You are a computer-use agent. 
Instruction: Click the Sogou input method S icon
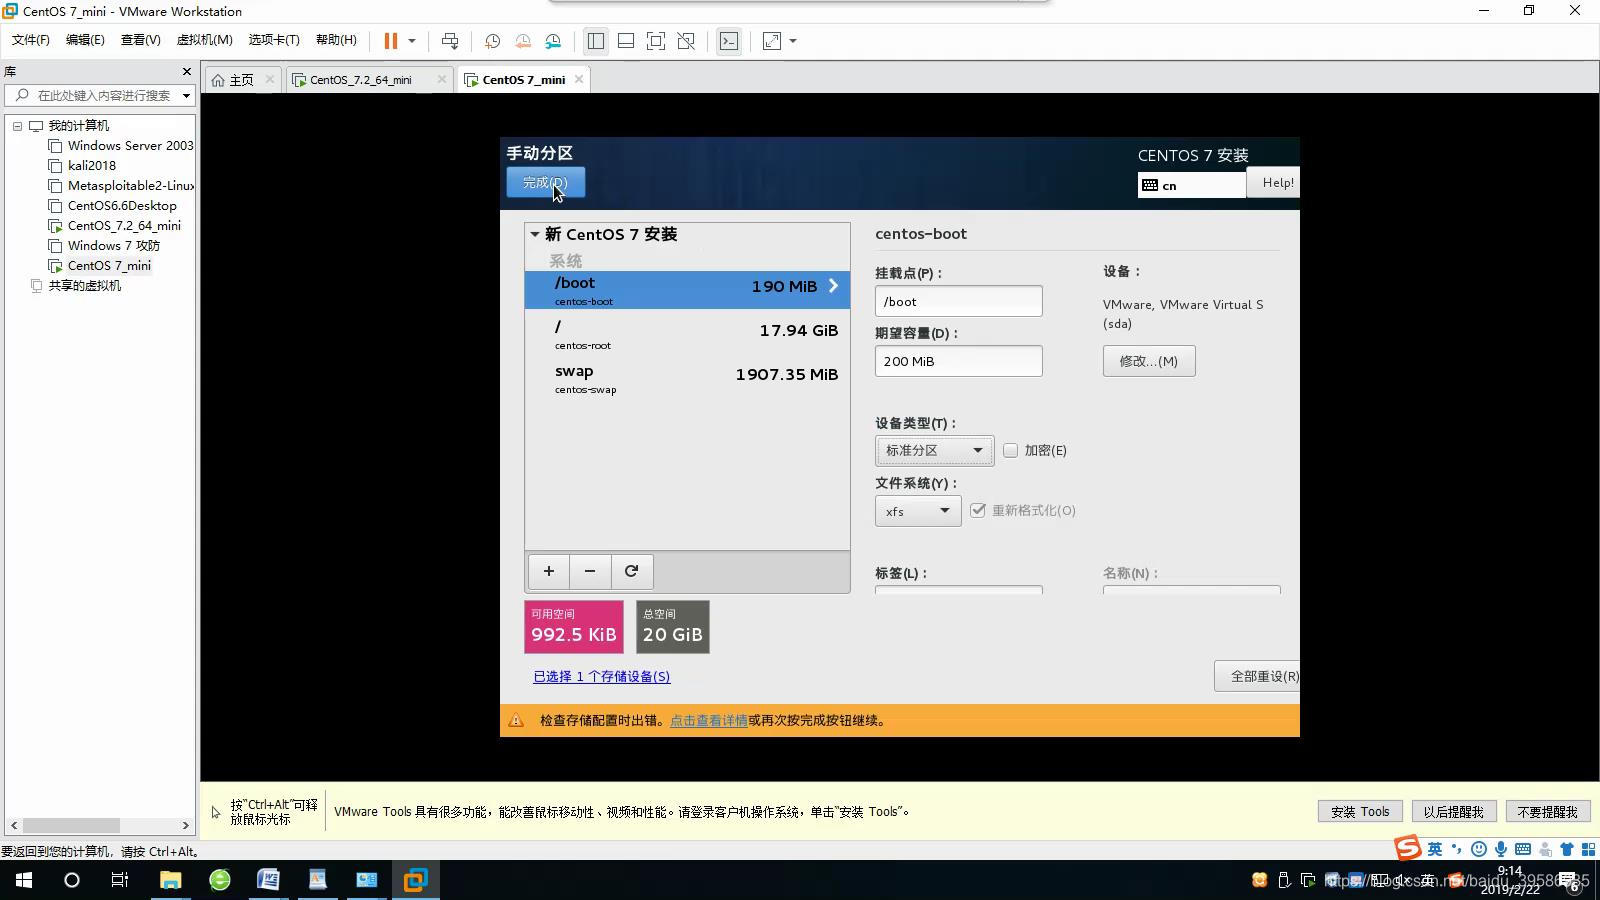1408,848
